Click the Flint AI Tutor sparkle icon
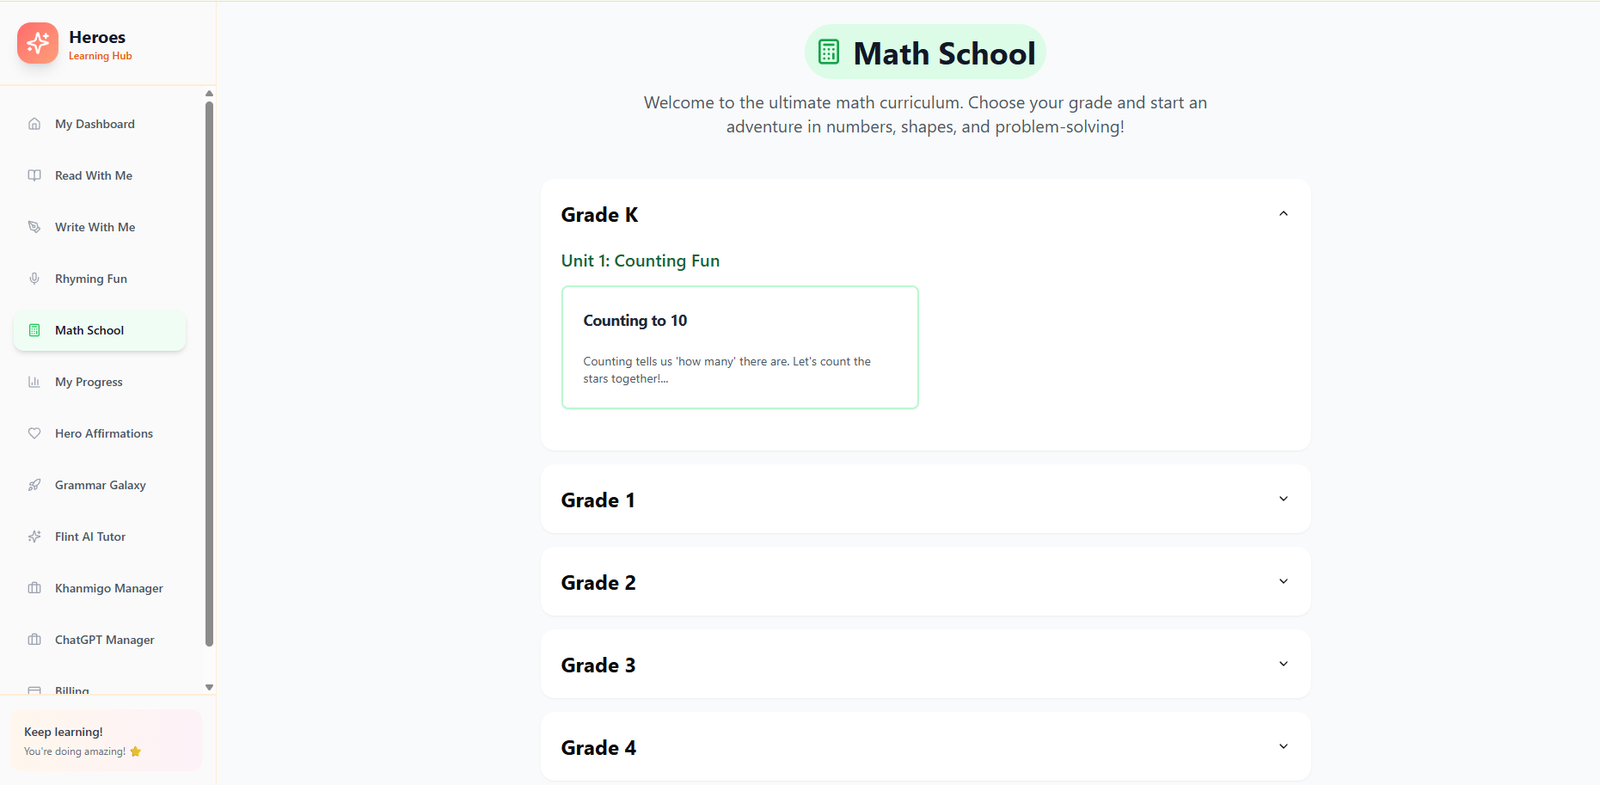This screenshot has width=1600, height=785. (34, 537)
